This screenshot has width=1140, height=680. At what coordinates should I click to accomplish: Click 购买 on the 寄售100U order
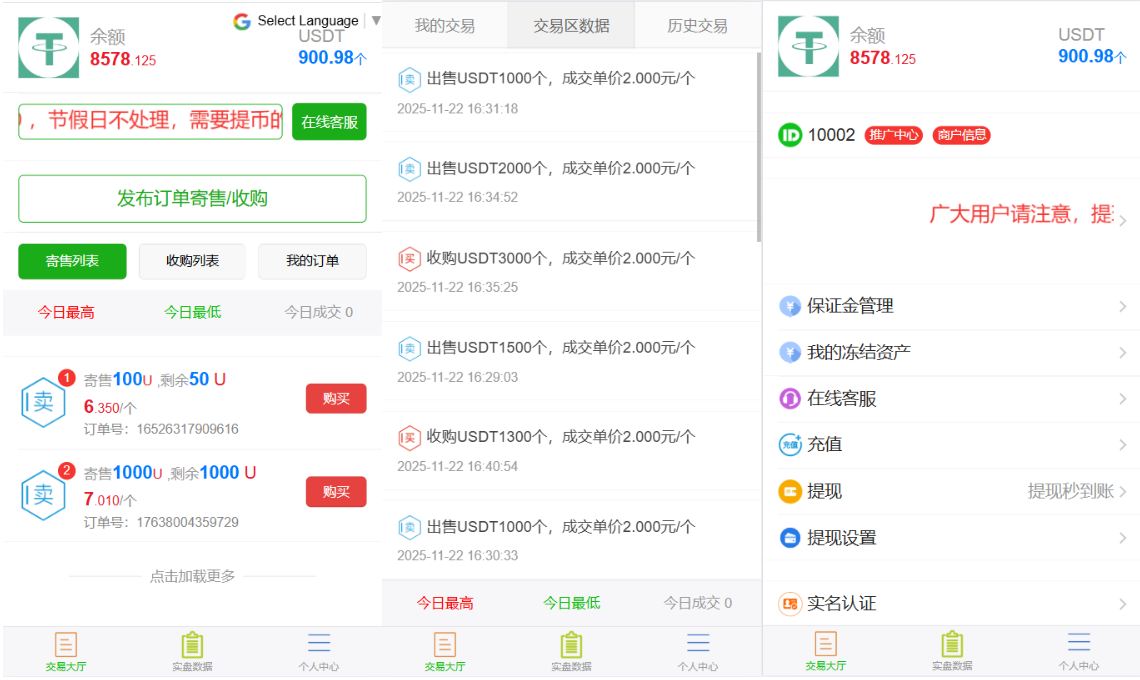[336, 398]
